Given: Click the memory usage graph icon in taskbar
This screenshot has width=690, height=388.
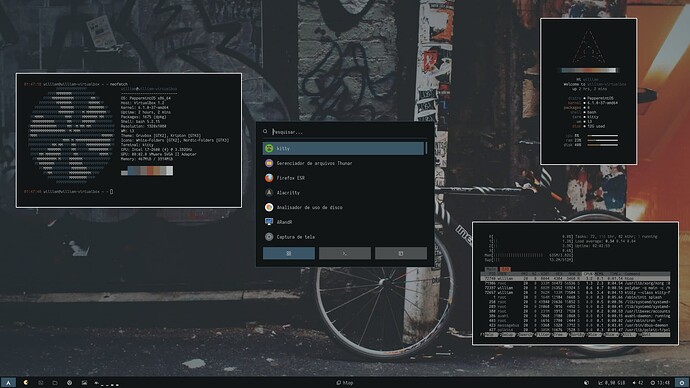Looking at the screenshot, I should (x=601, y=383).
